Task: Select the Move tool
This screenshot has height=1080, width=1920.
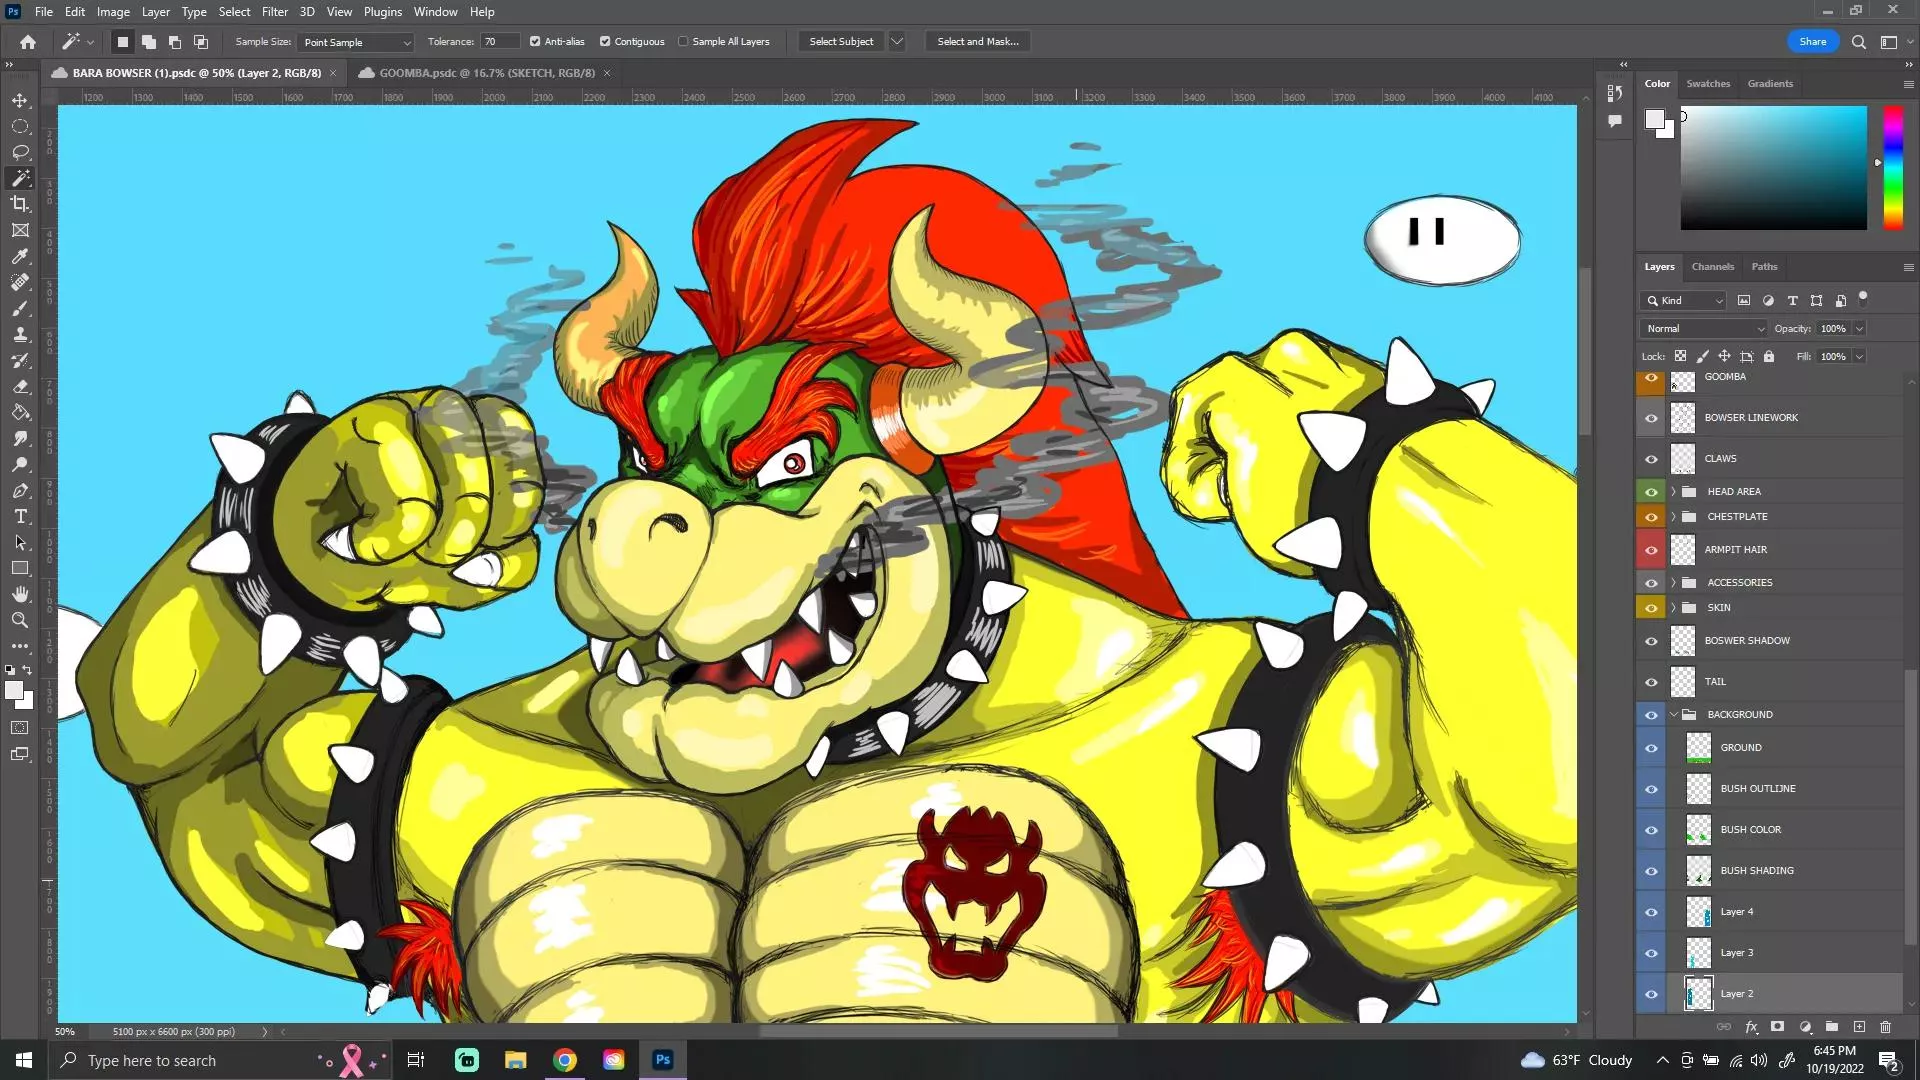Action: [x=20, y=100]
